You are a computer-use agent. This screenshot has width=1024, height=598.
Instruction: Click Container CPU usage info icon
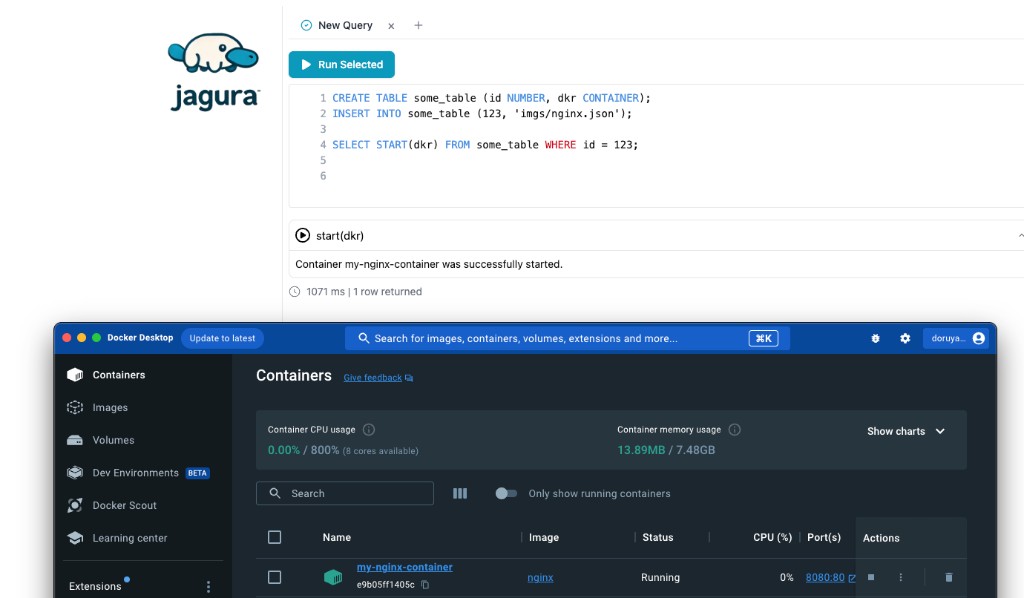tap(368, 430)
